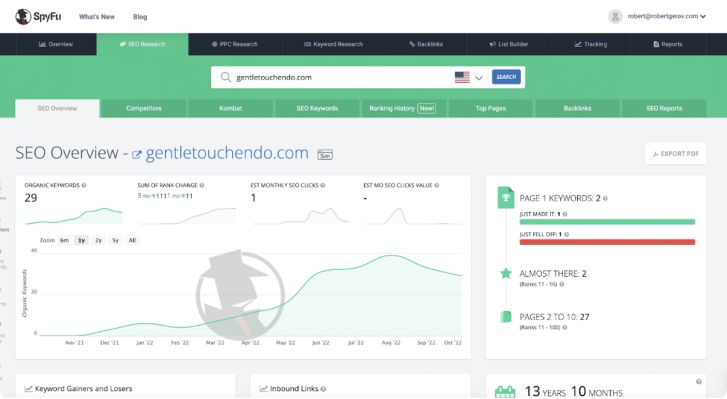Expand the account email dropdown chevron

pos(703,17)
